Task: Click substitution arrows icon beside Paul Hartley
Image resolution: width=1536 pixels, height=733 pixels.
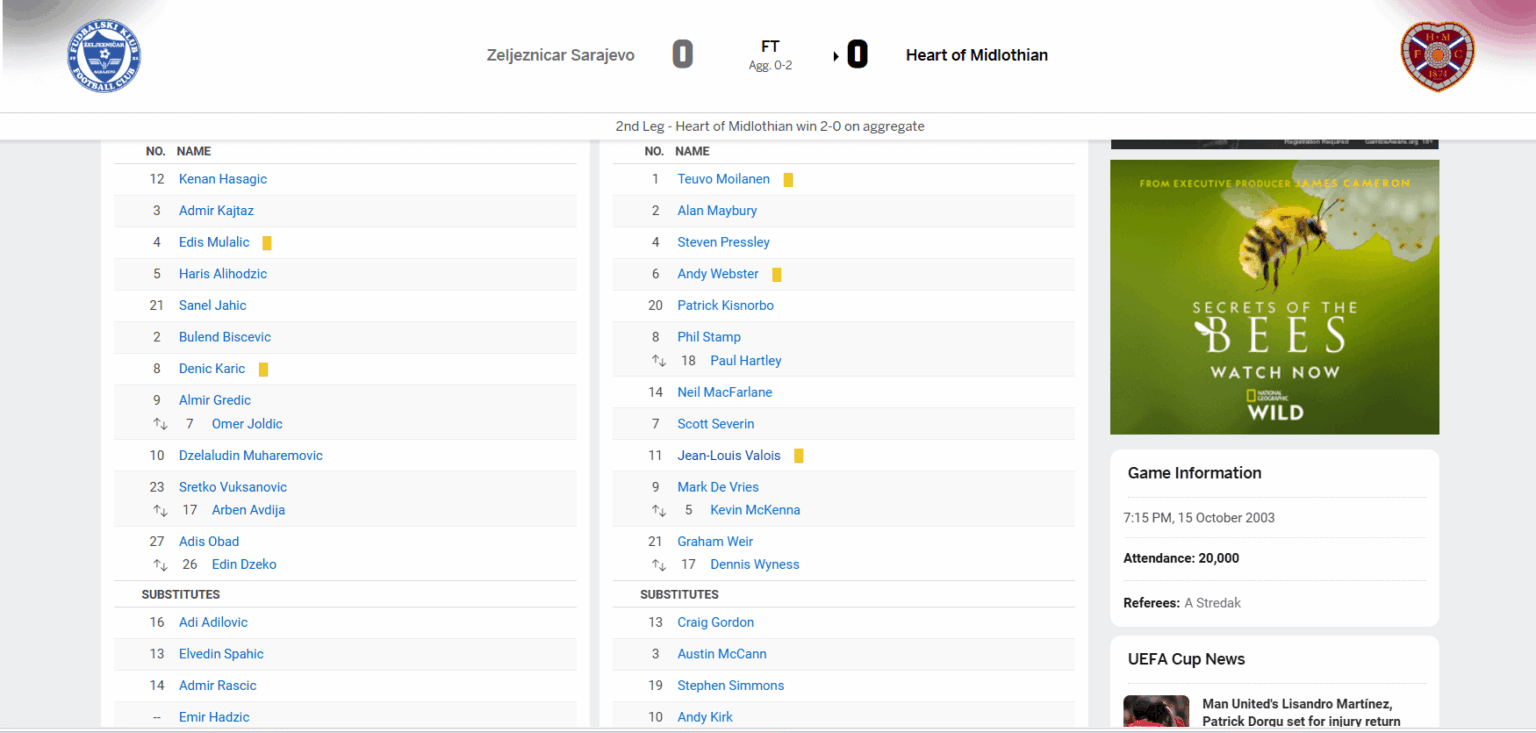Action: coord(659,361)
